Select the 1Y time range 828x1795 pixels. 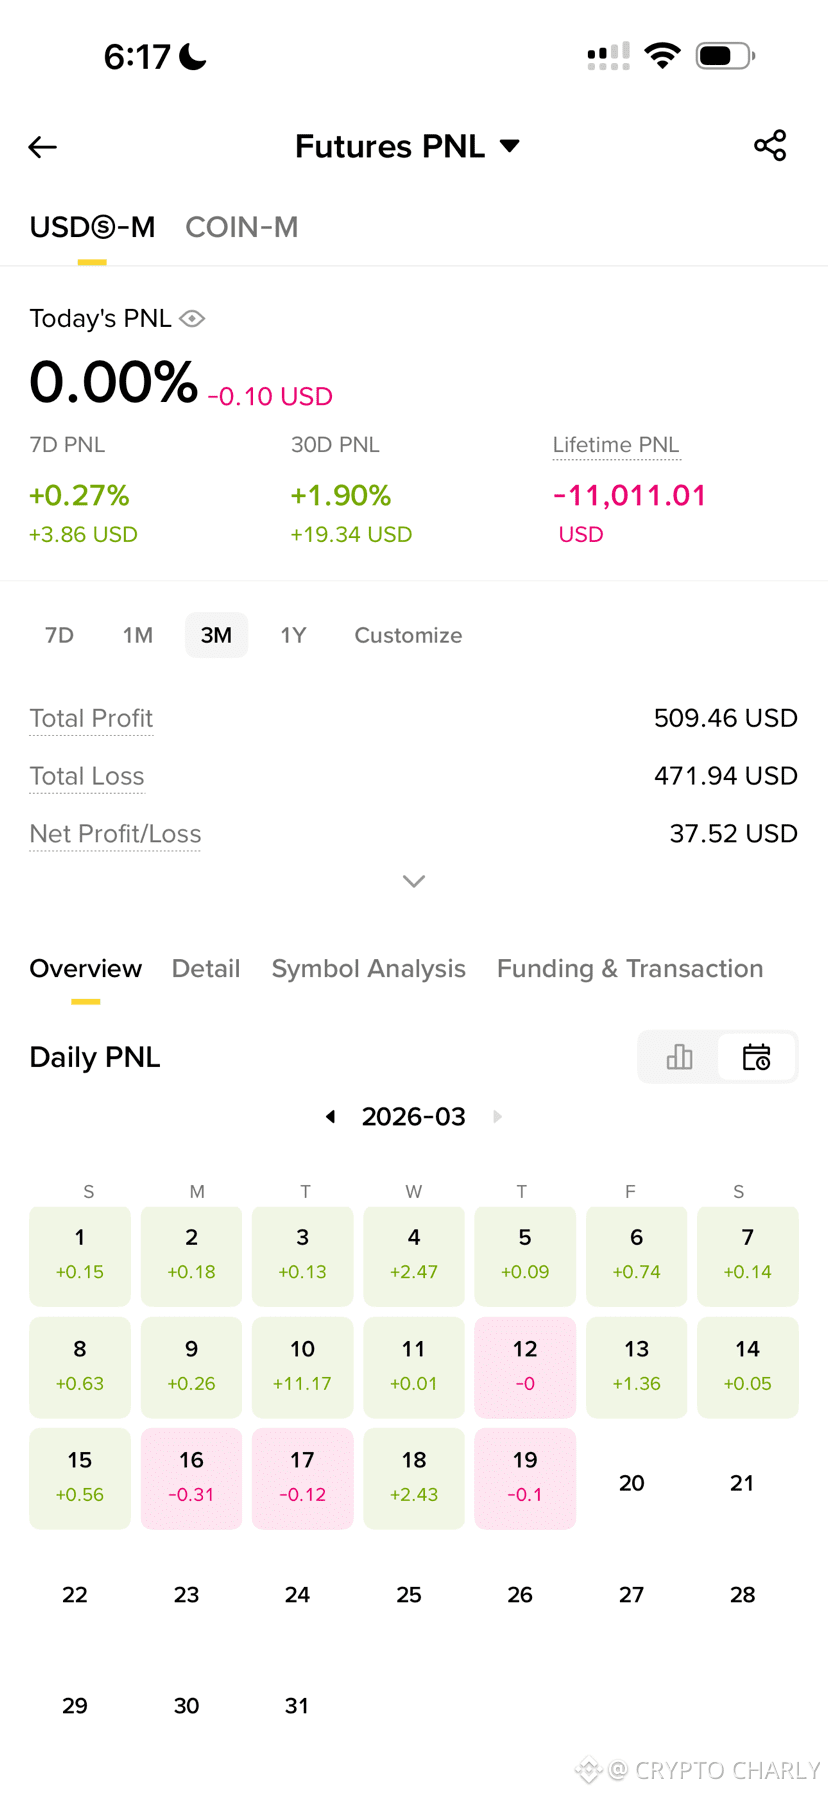pos(293,635)
